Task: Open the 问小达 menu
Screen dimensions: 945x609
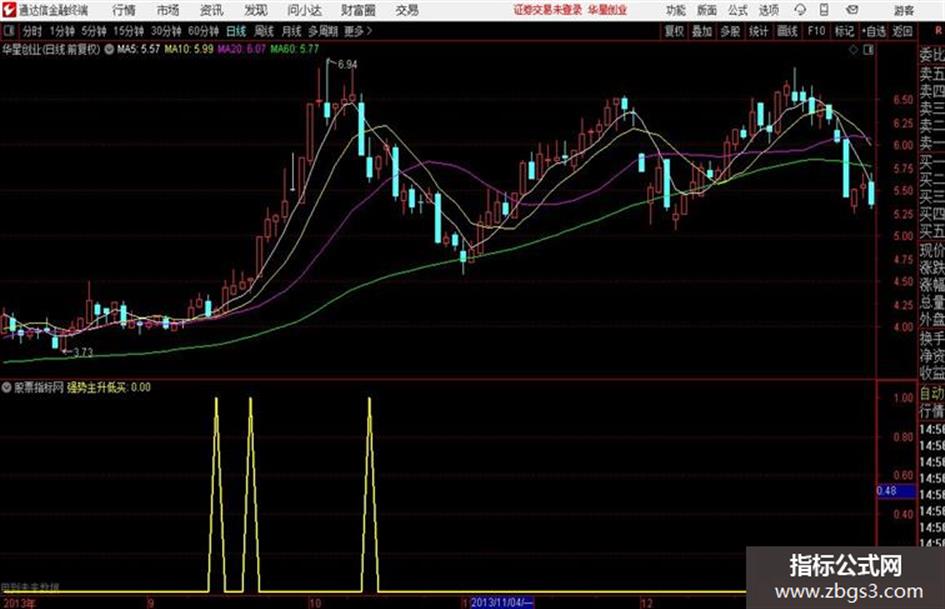Action: pyautogui.click(x=304, y=10)
